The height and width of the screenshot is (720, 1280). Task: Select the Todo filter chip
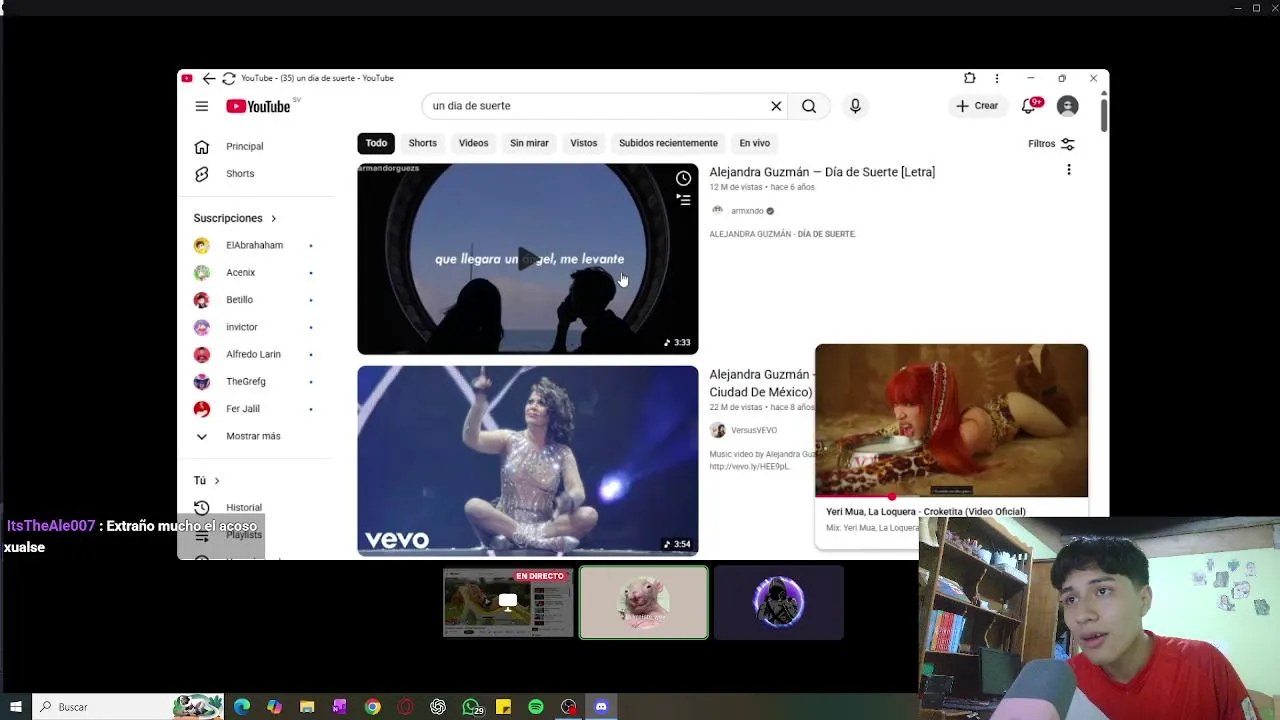(376, 143)
